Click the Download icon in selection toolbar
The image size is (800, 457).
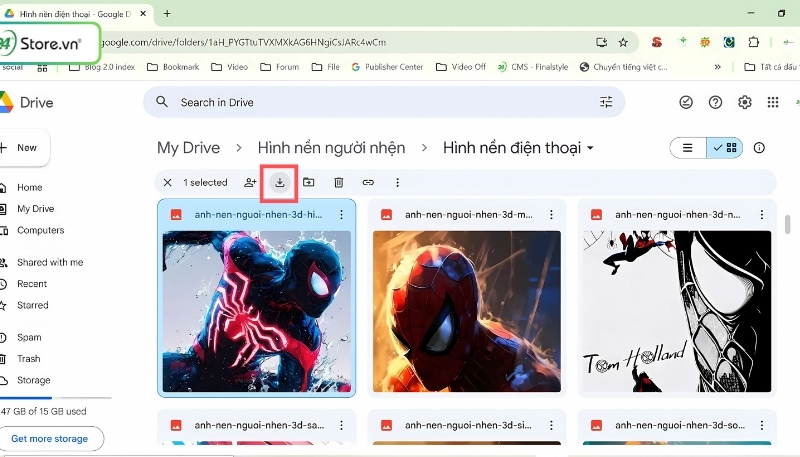[280, 182]
